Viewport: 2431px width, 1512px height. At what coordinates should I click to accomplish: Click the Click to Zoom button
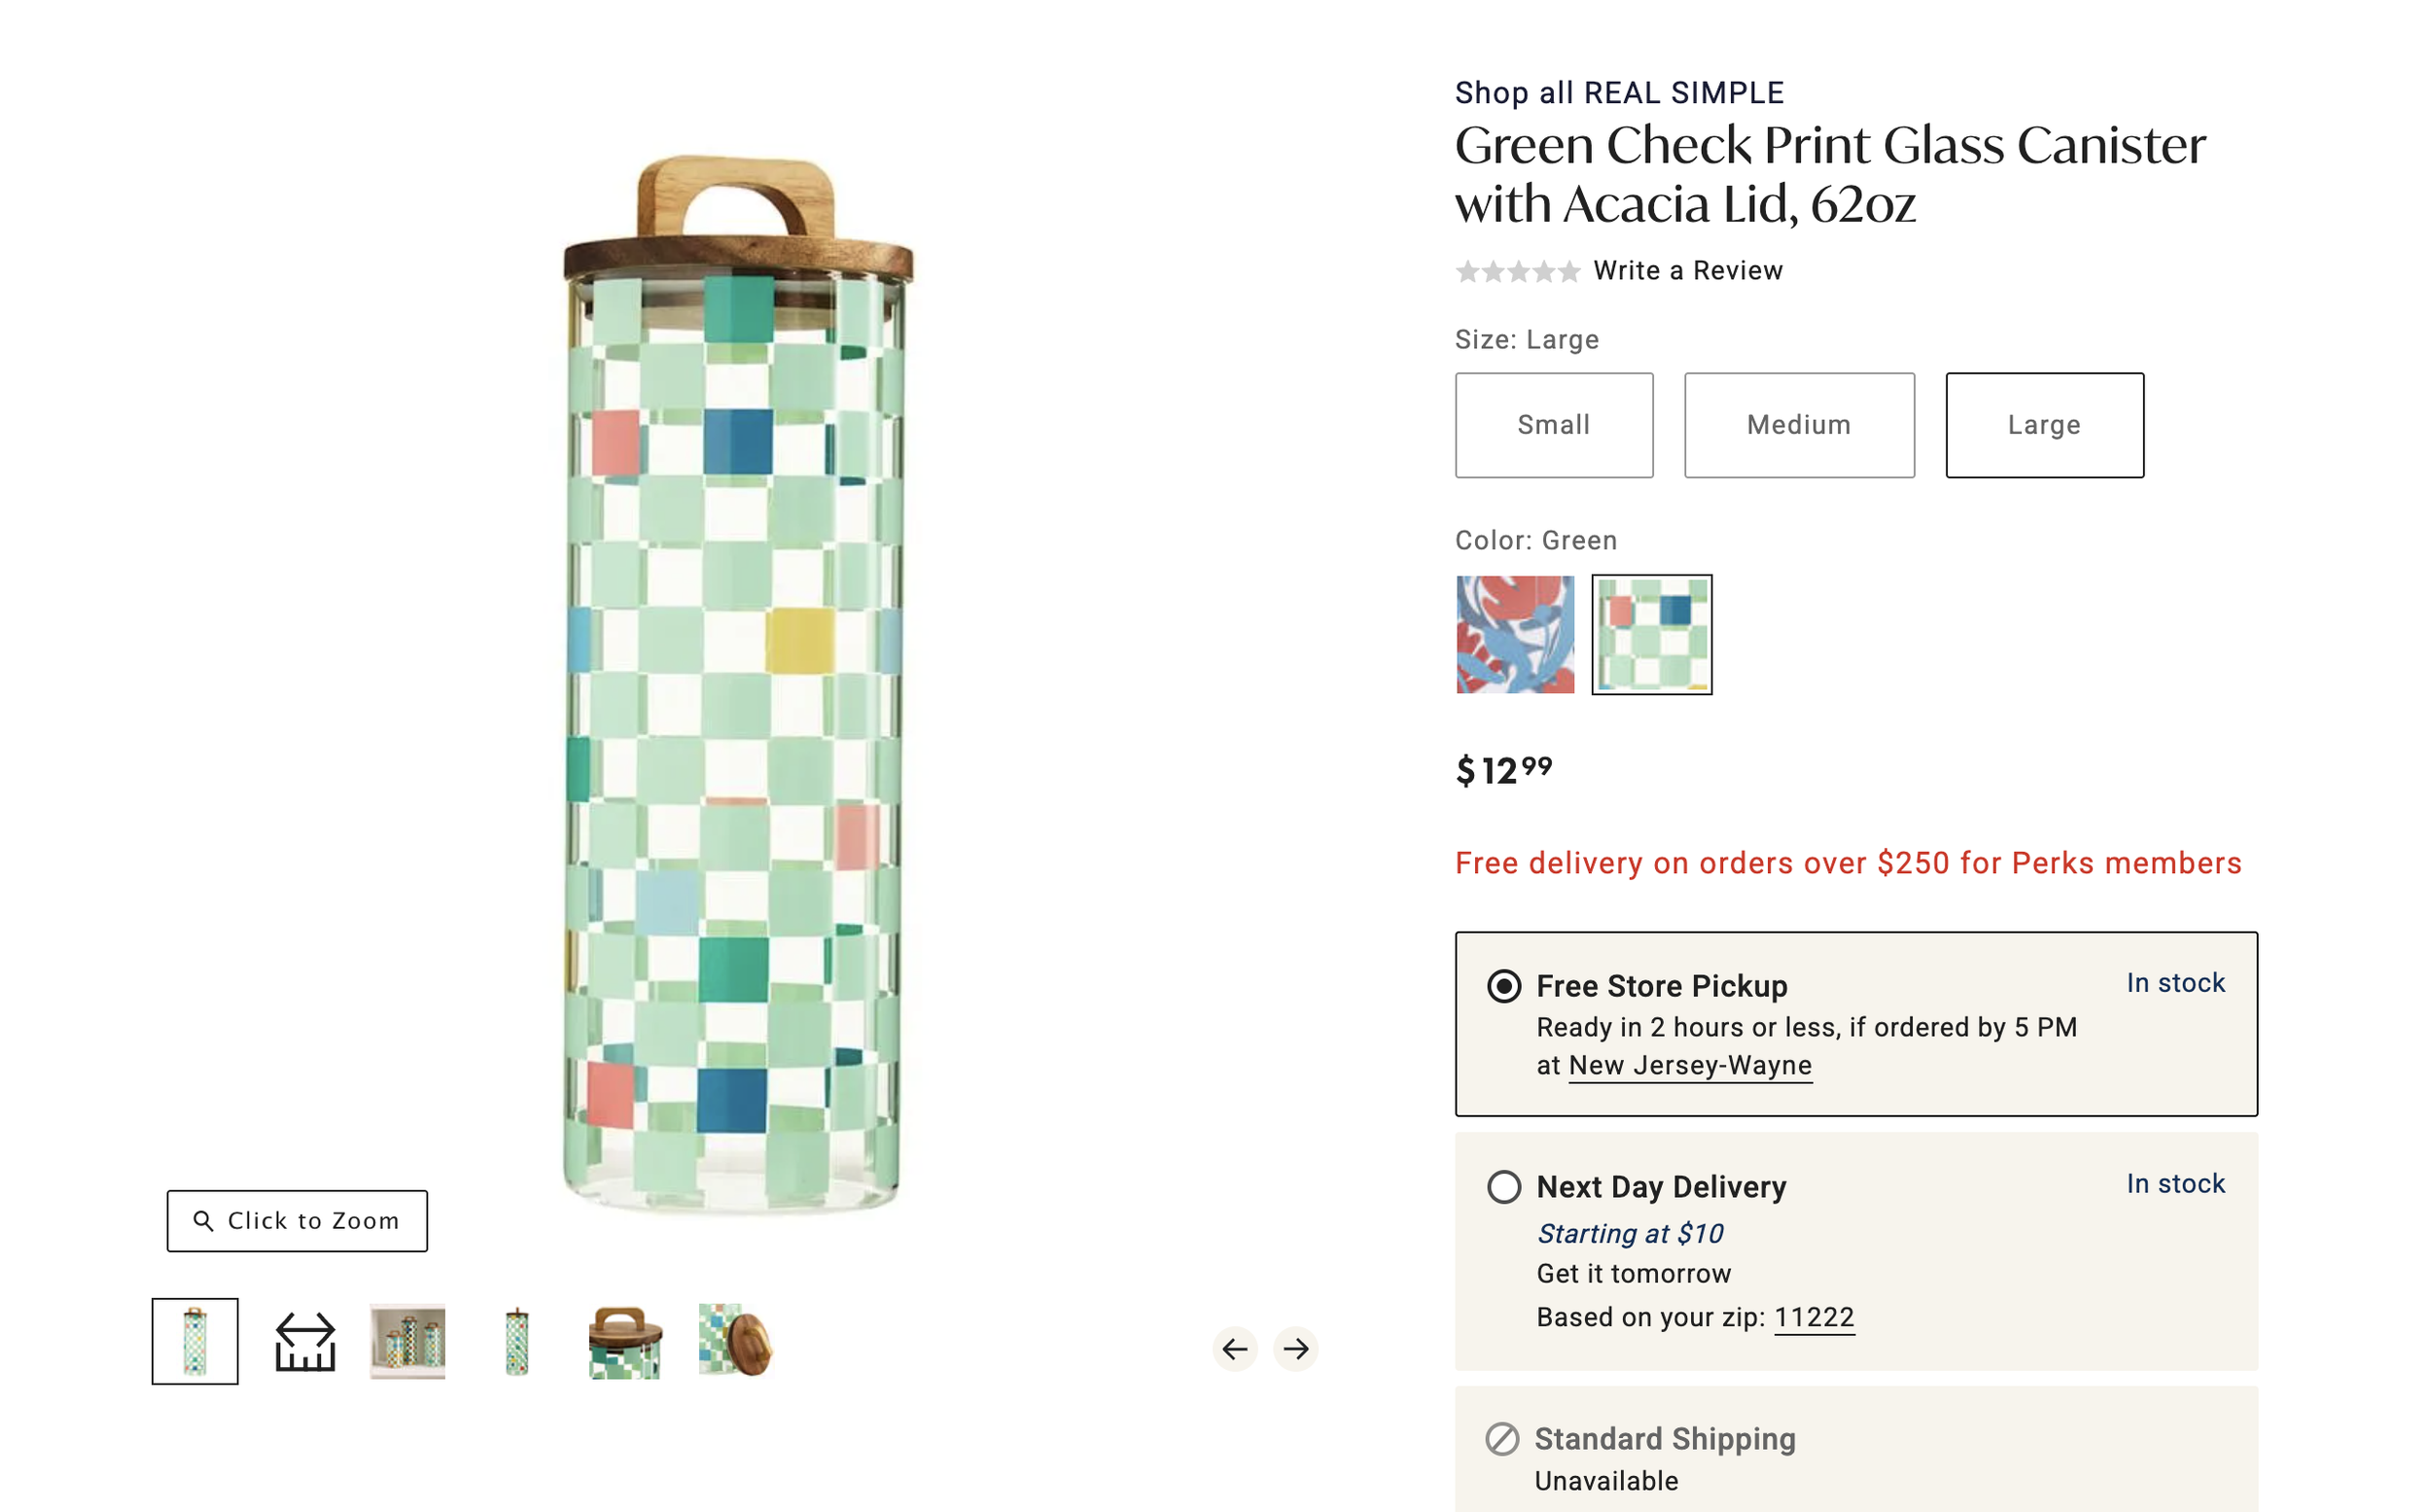pos(297,1220)
